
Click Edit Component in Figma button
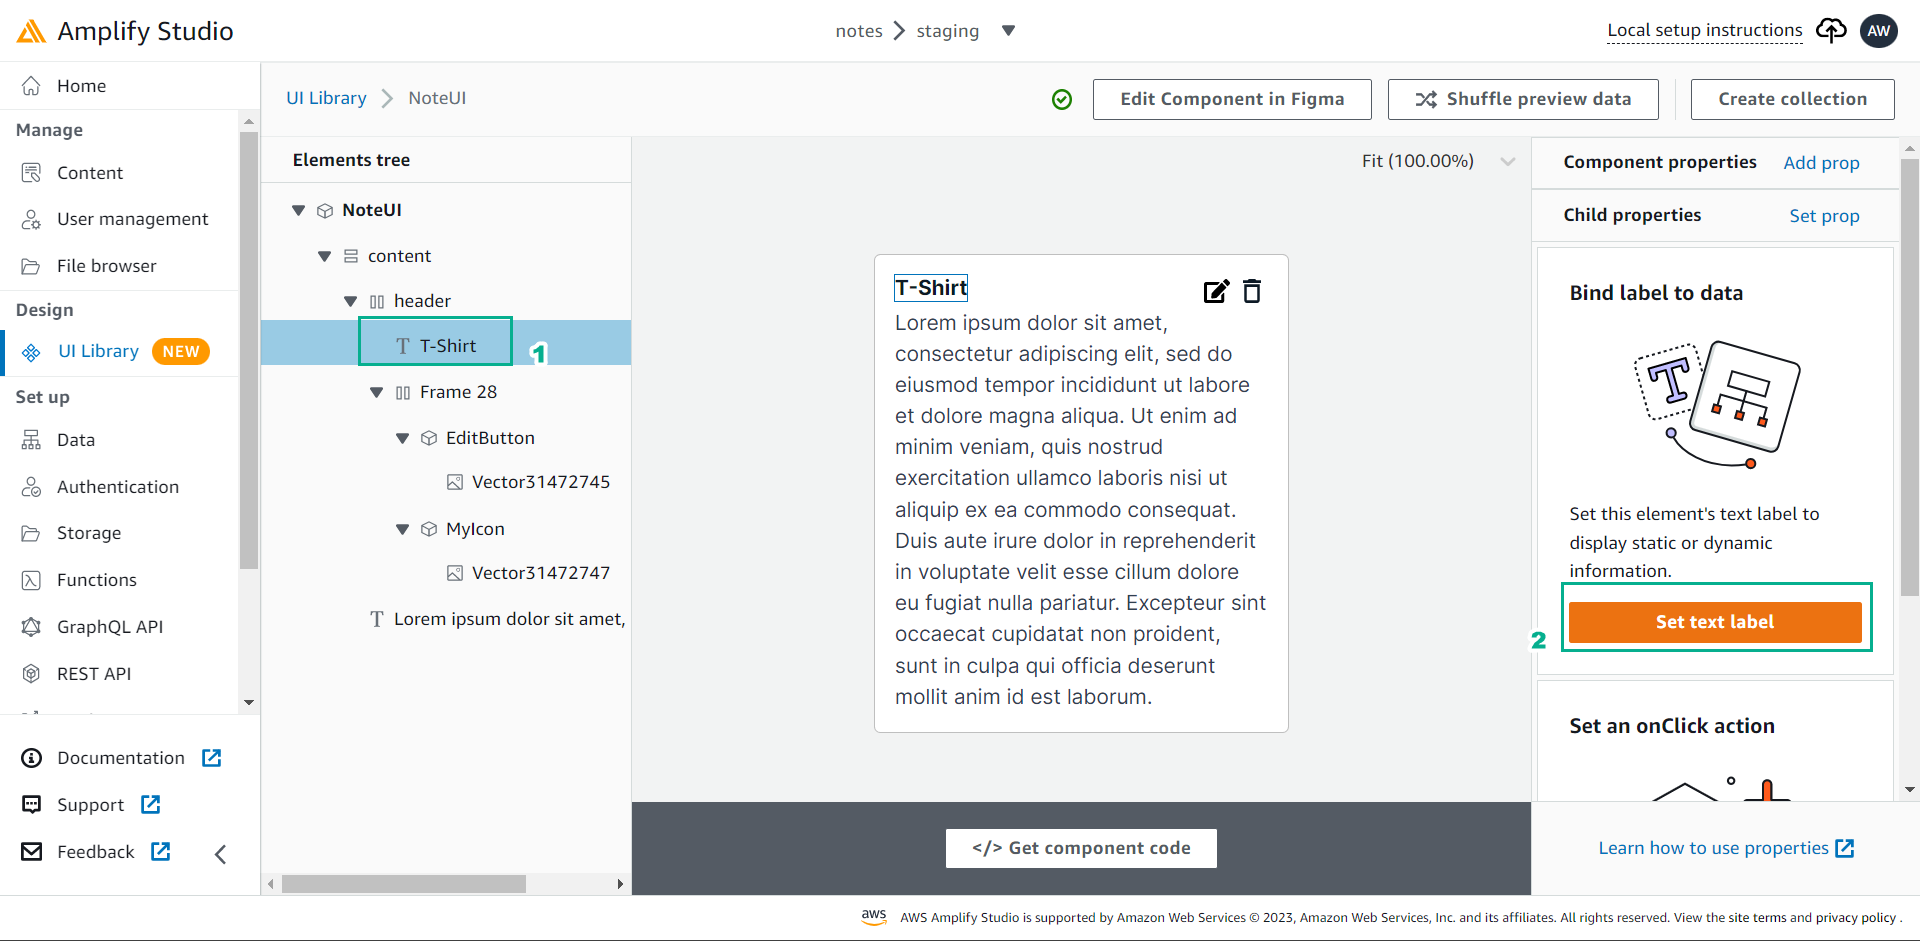[x=1232, y=99]
